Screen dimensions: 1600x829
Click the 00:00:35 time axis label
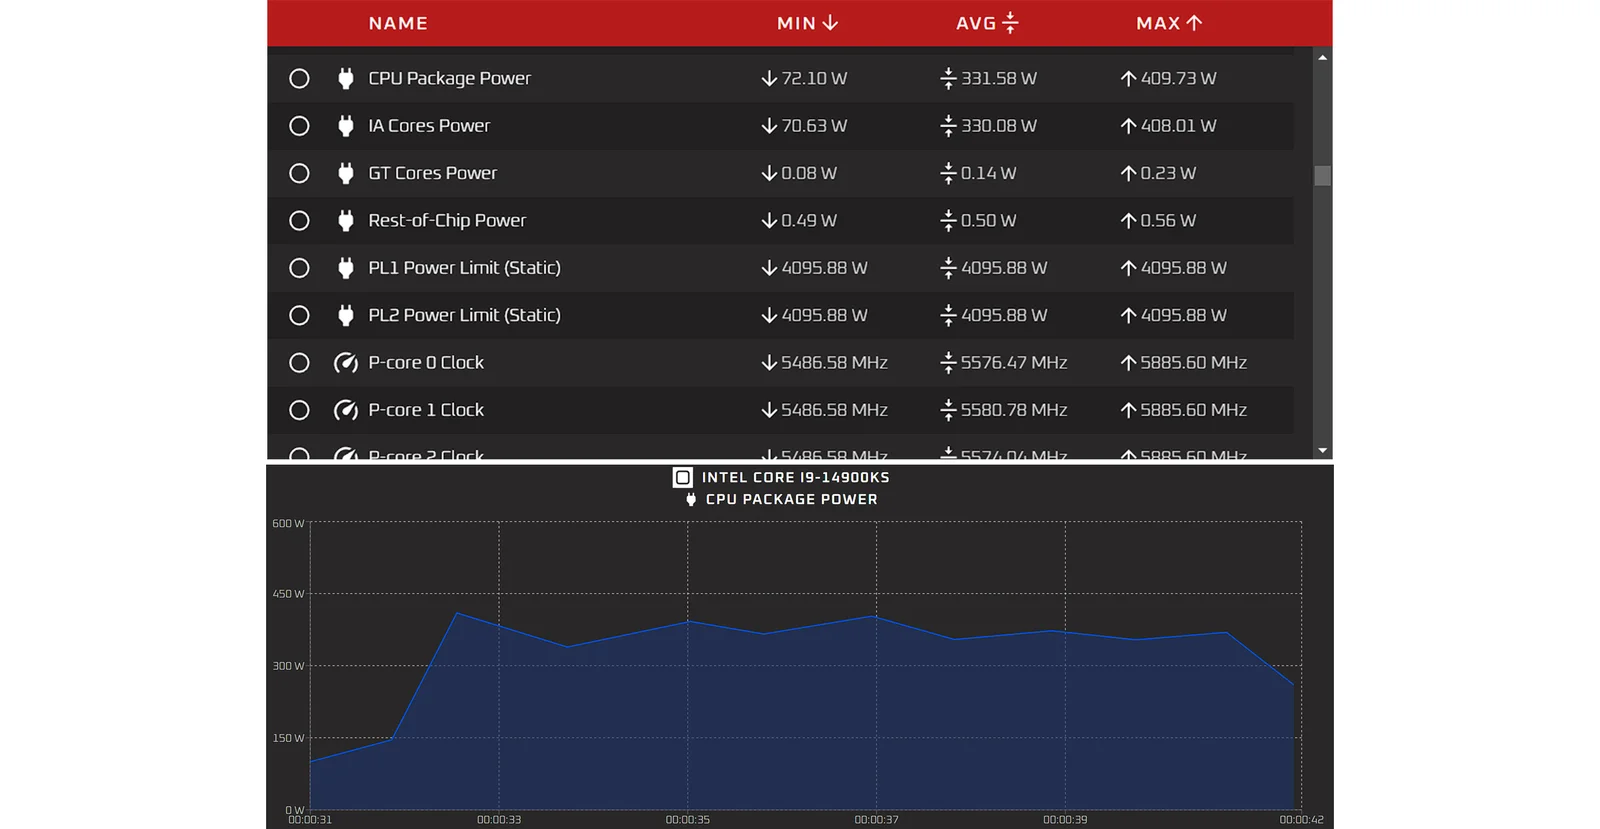tap(688, 820)
